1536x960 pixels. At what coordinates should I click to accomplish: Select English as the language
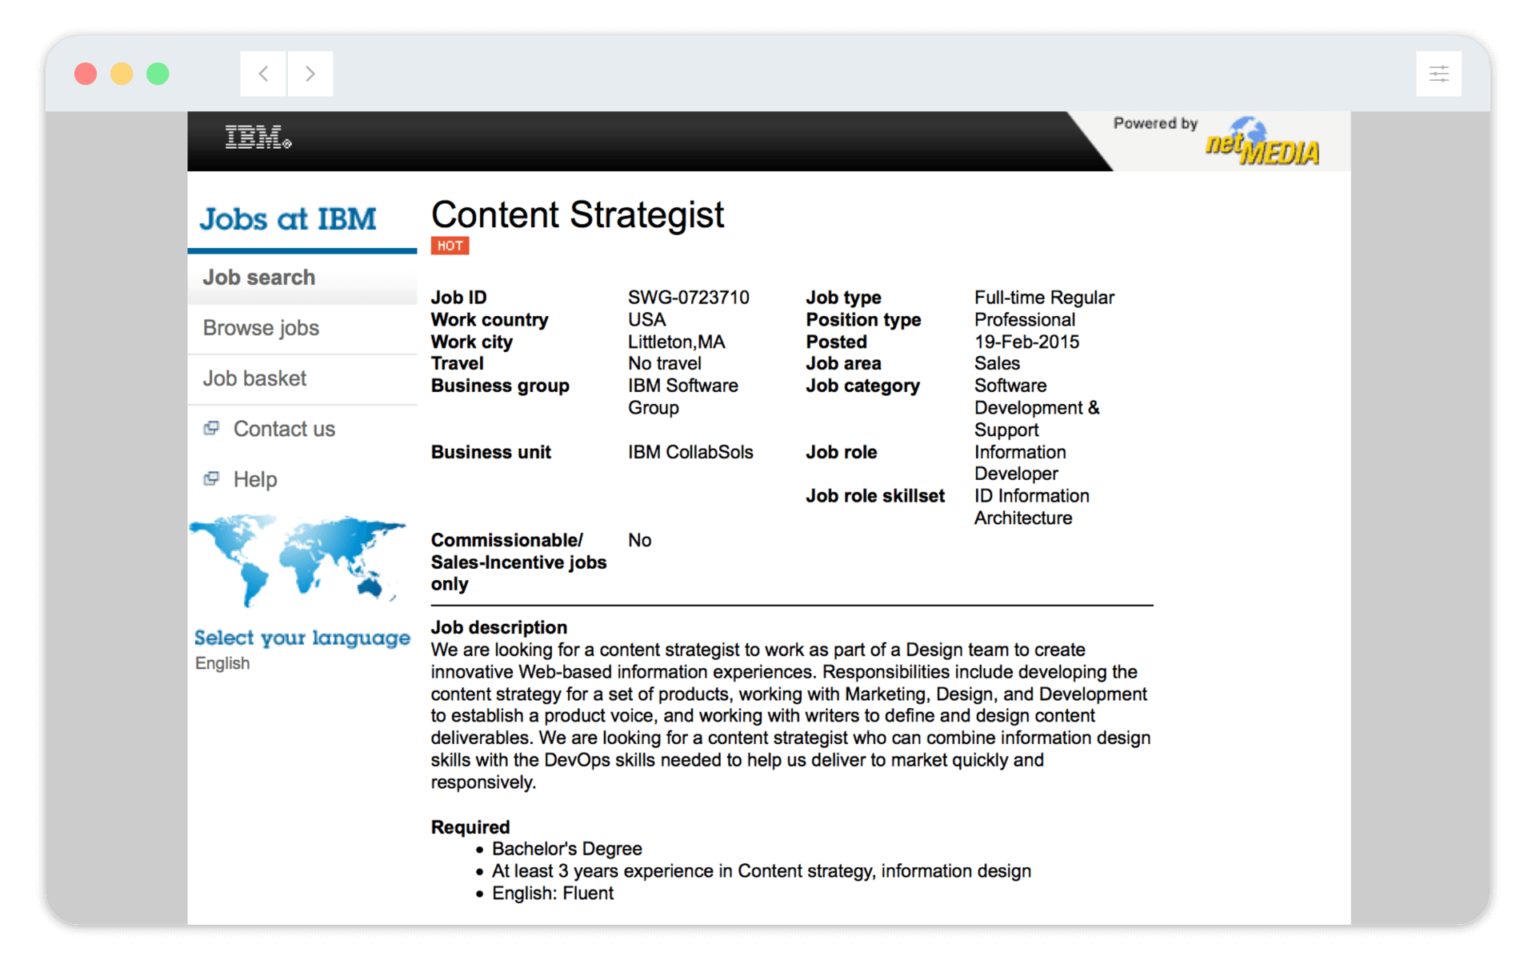(222, 663)
